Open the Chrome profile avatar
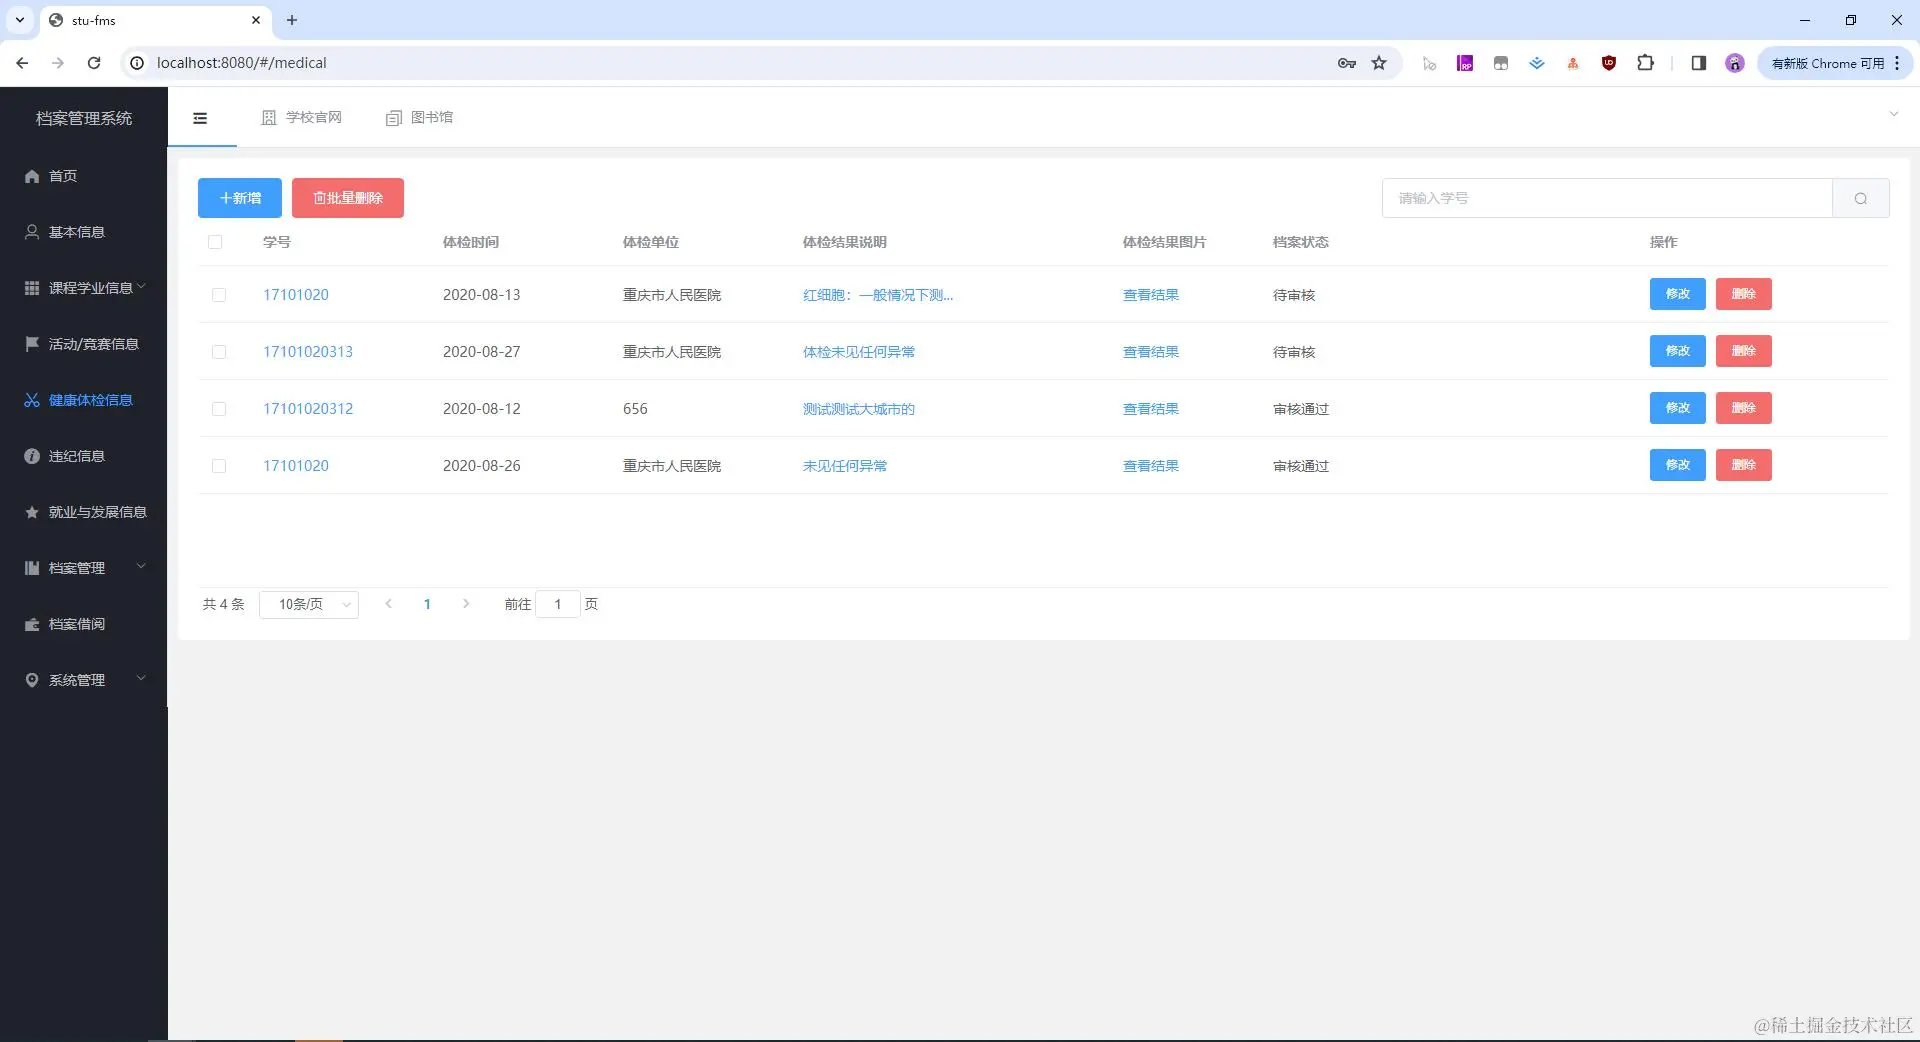The height and width of the screenshot is (1042, 1920). [1735, 63]
